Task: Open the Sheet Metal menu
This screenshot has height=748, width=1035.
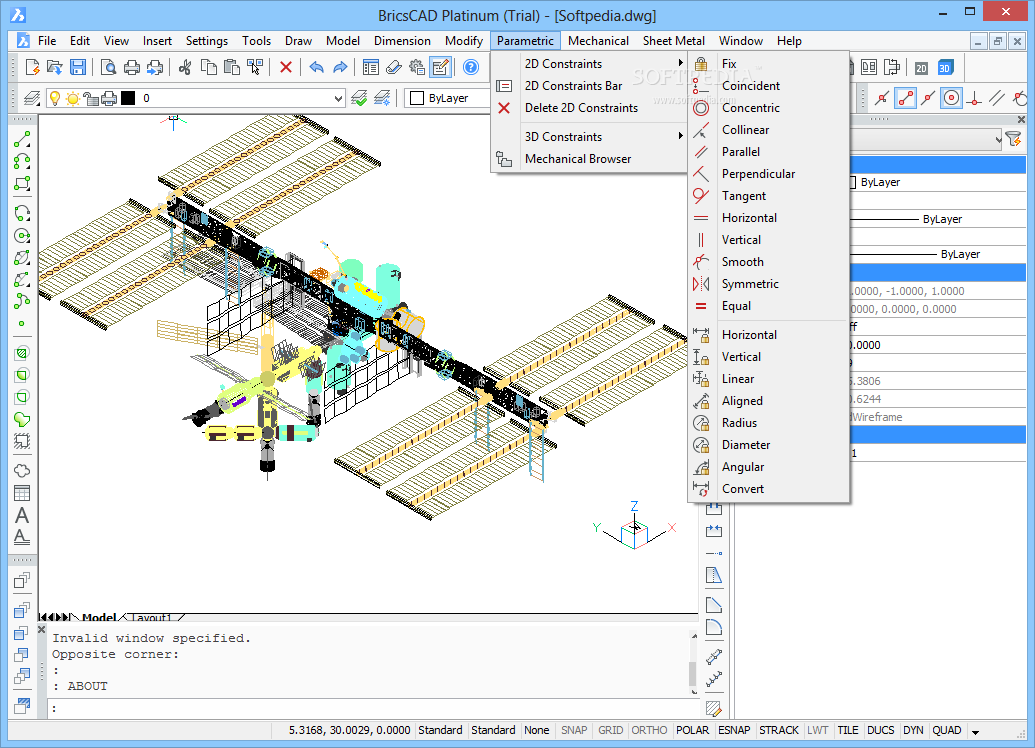Action: click(673, 41)
